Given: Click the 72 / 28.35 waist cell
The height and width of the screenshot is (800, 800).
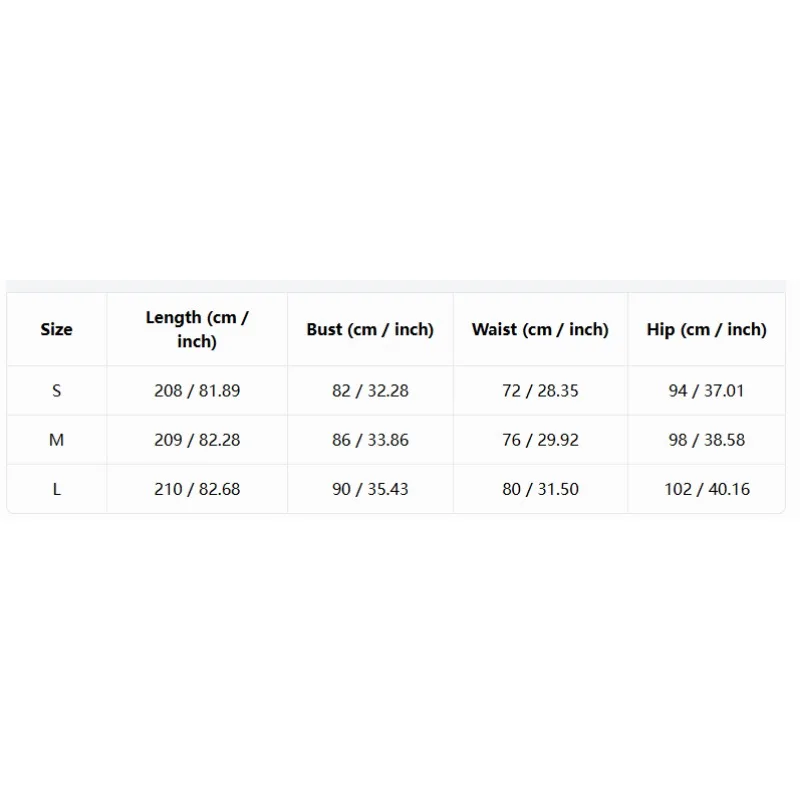Looking at the screenshot, I should tap(540, 391).
